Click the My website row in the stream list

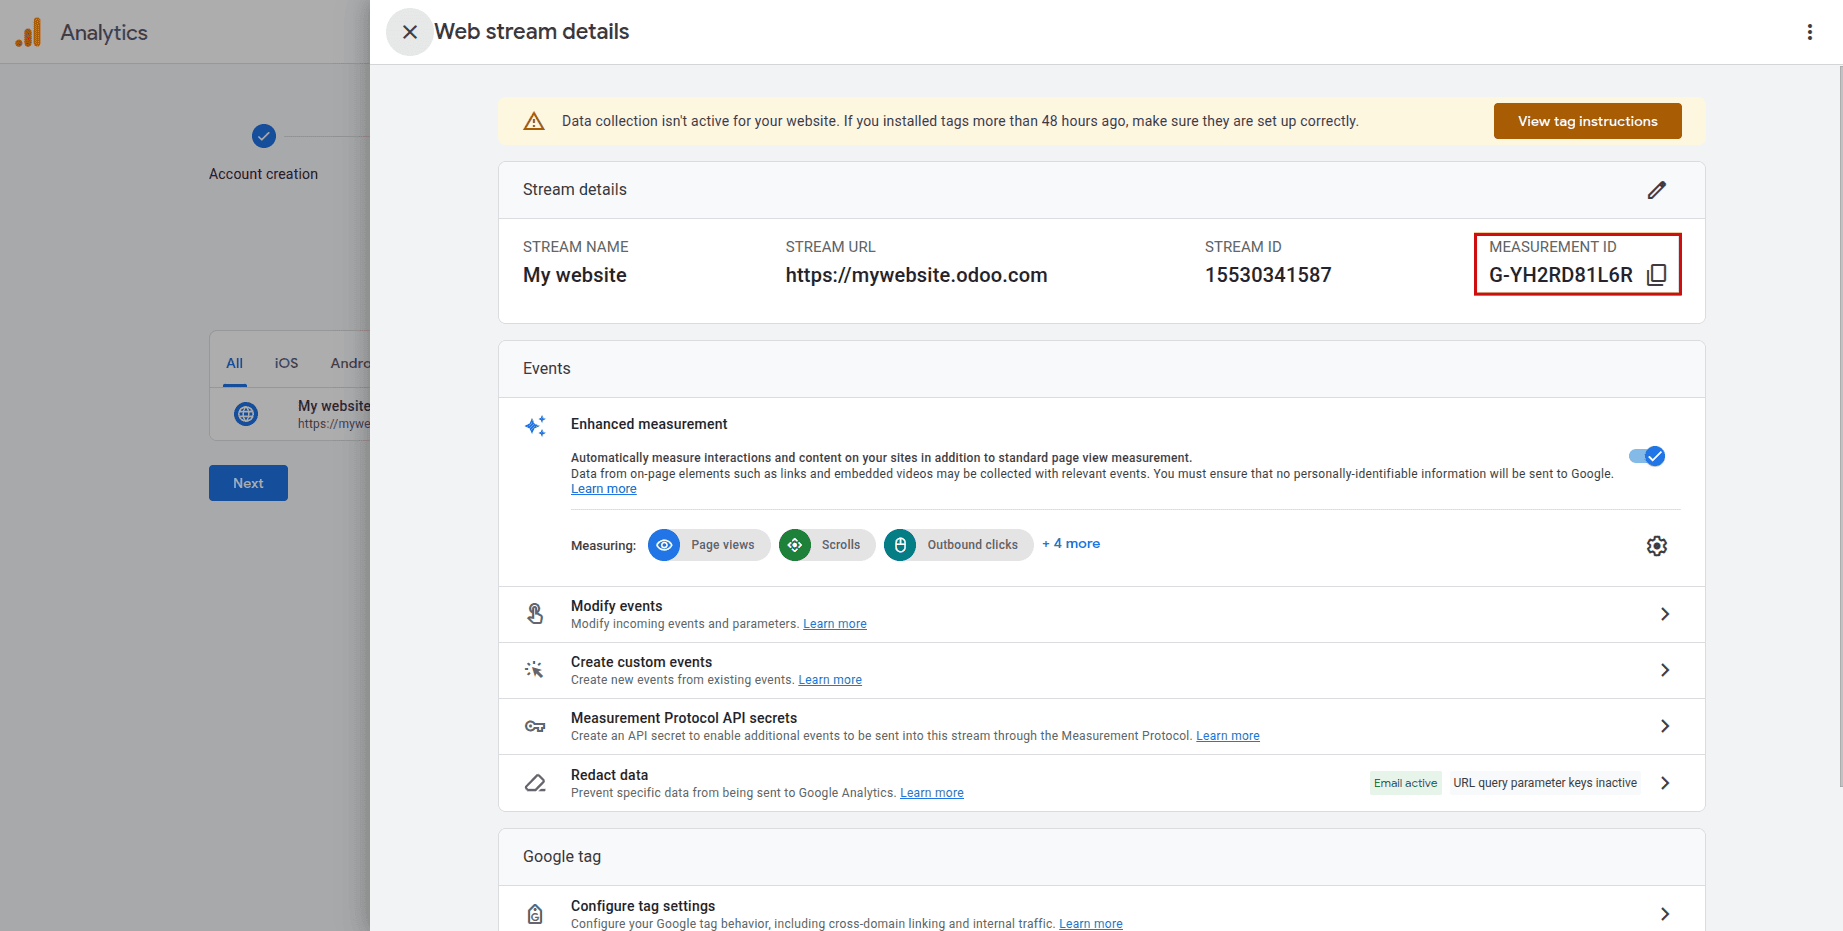(290, 414)
